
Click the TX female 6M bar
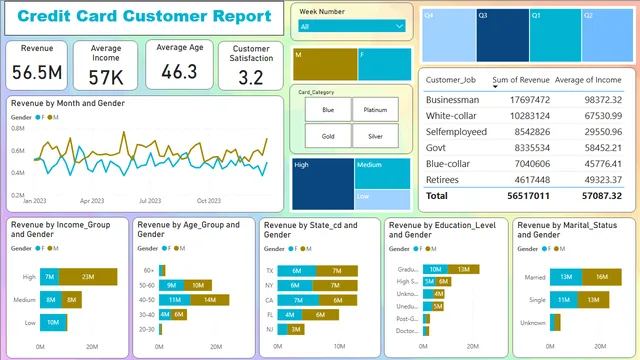[x=297, y=271]
